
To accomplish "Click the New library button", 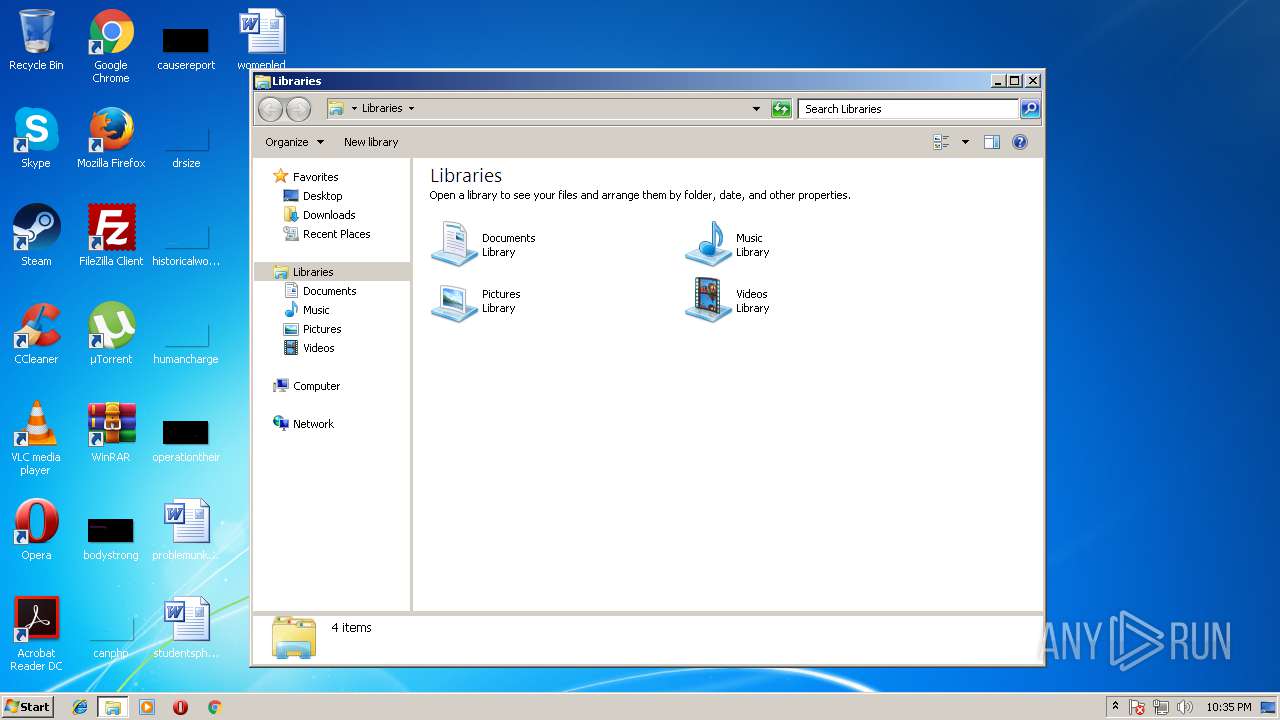I will click(371, 142).
